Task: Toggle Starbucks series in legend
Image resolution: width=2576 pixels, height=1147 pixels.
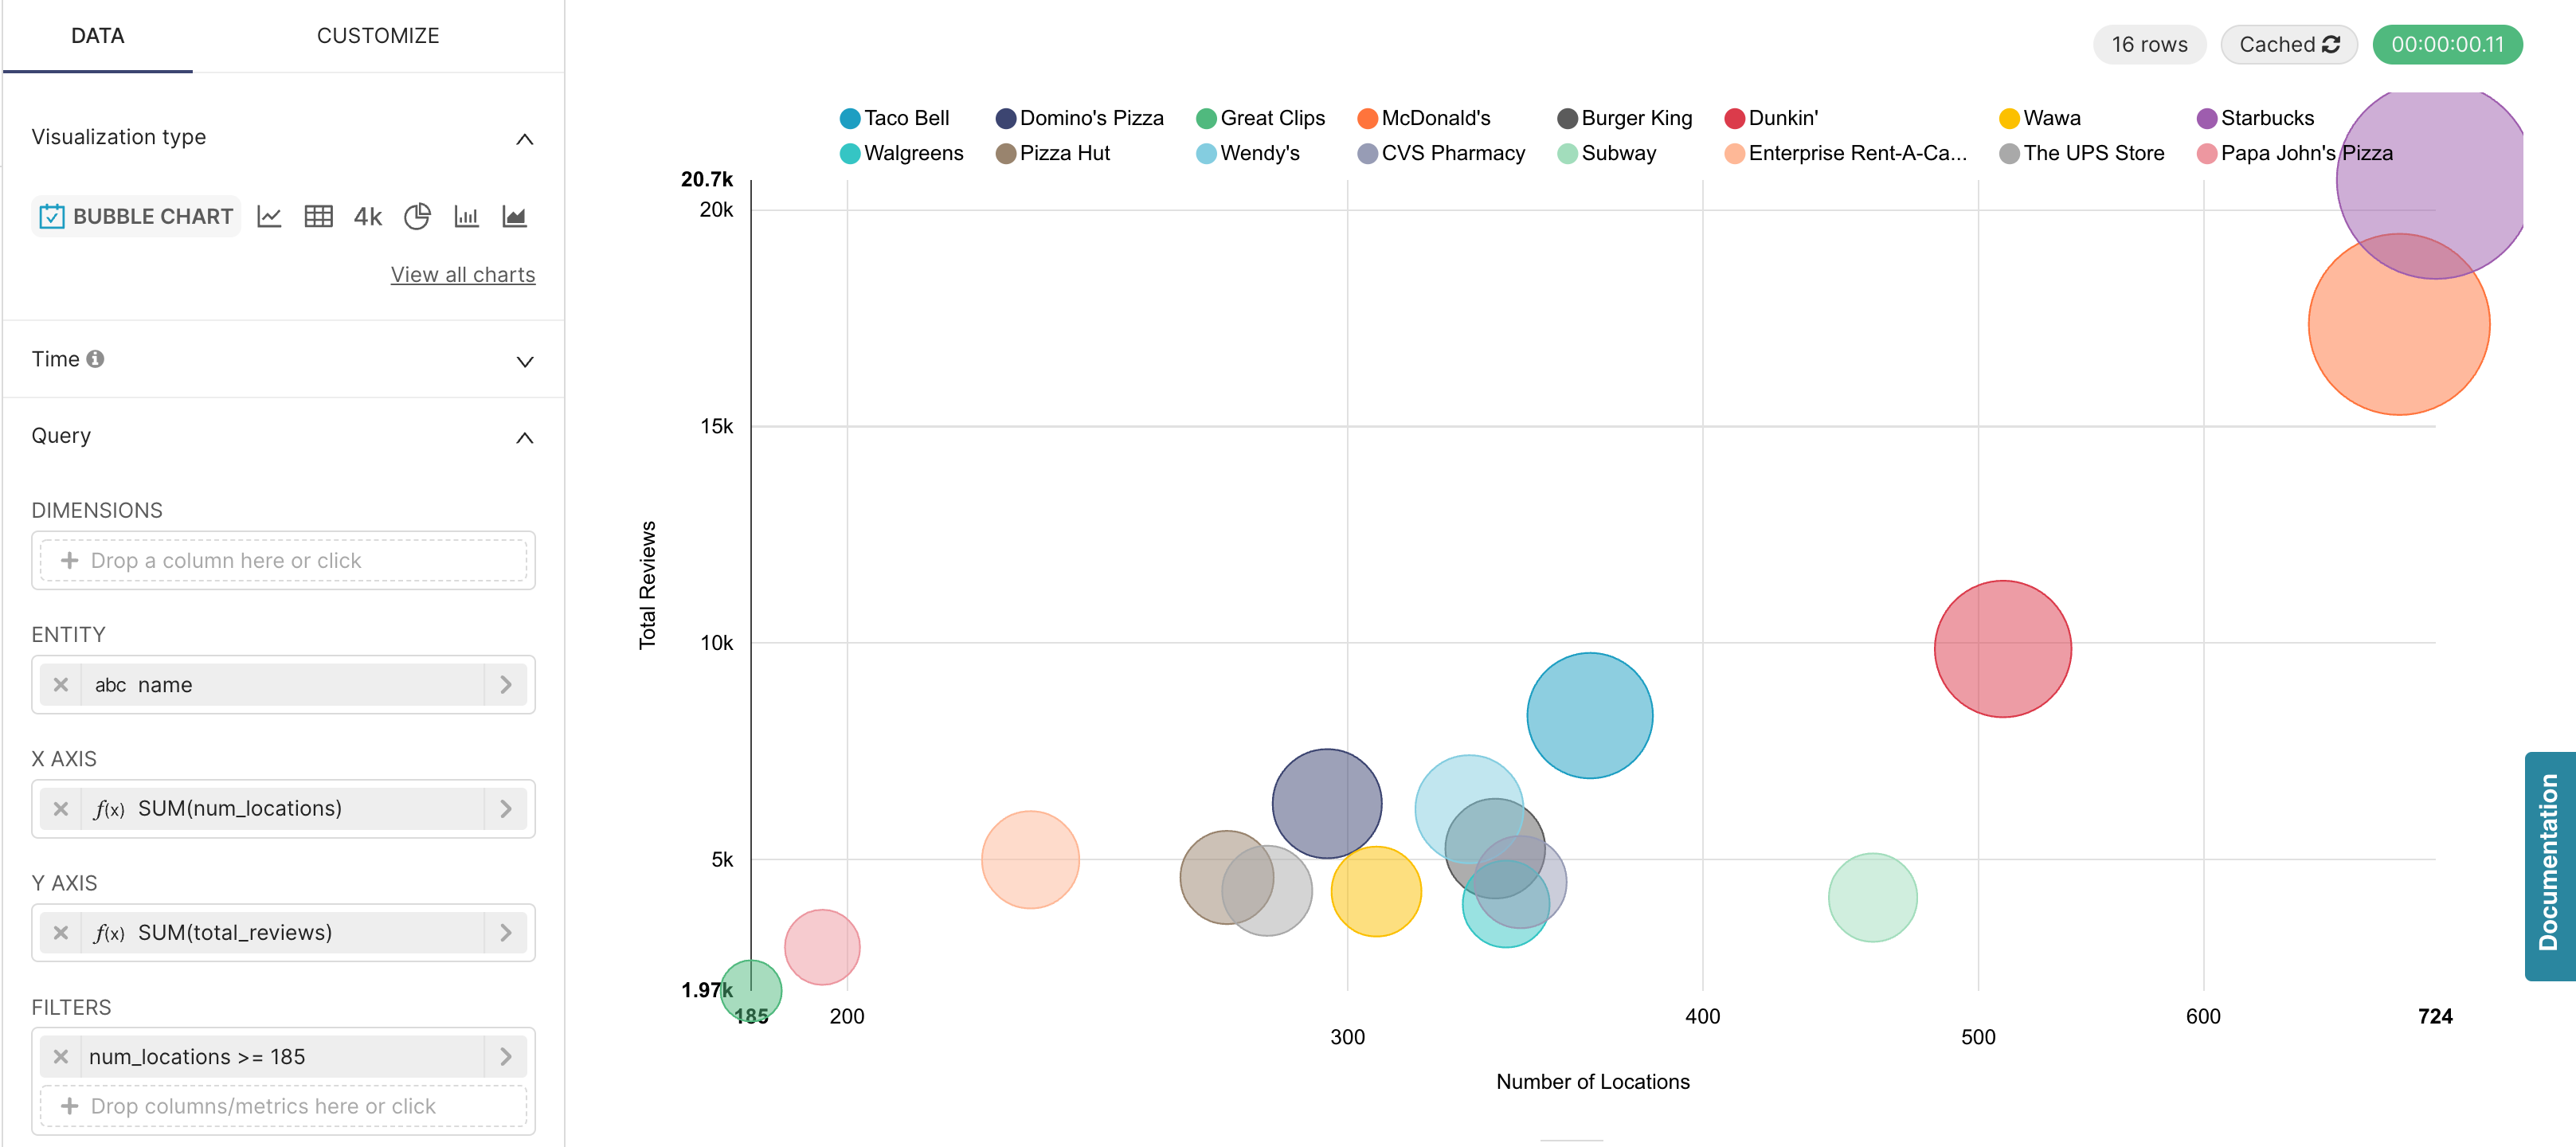Action: [2265, 118]
